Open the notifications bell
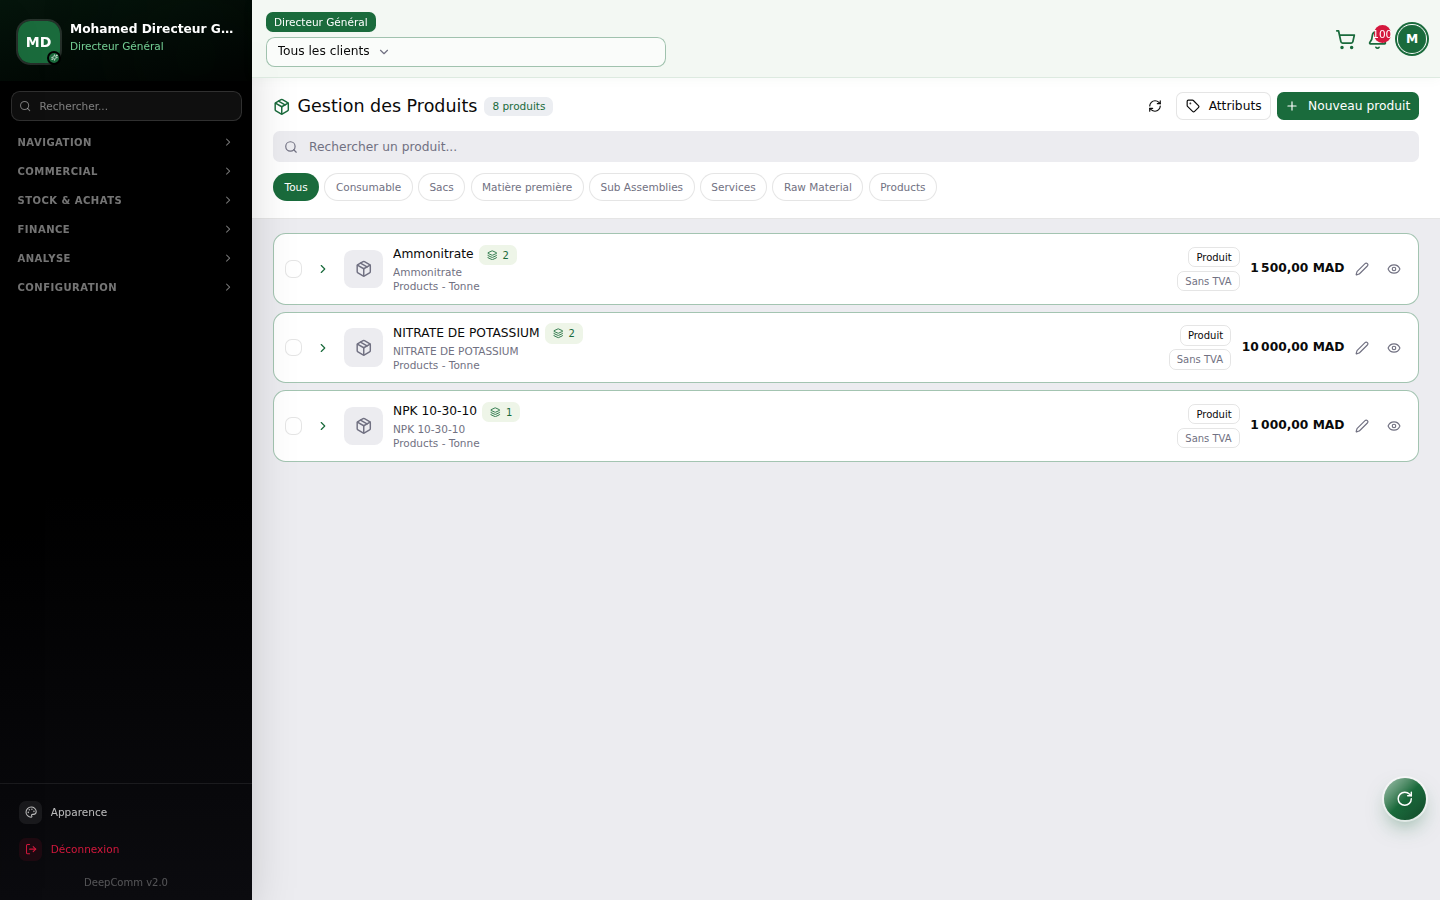This screenshot has height=900, width=1440. 1377,40
